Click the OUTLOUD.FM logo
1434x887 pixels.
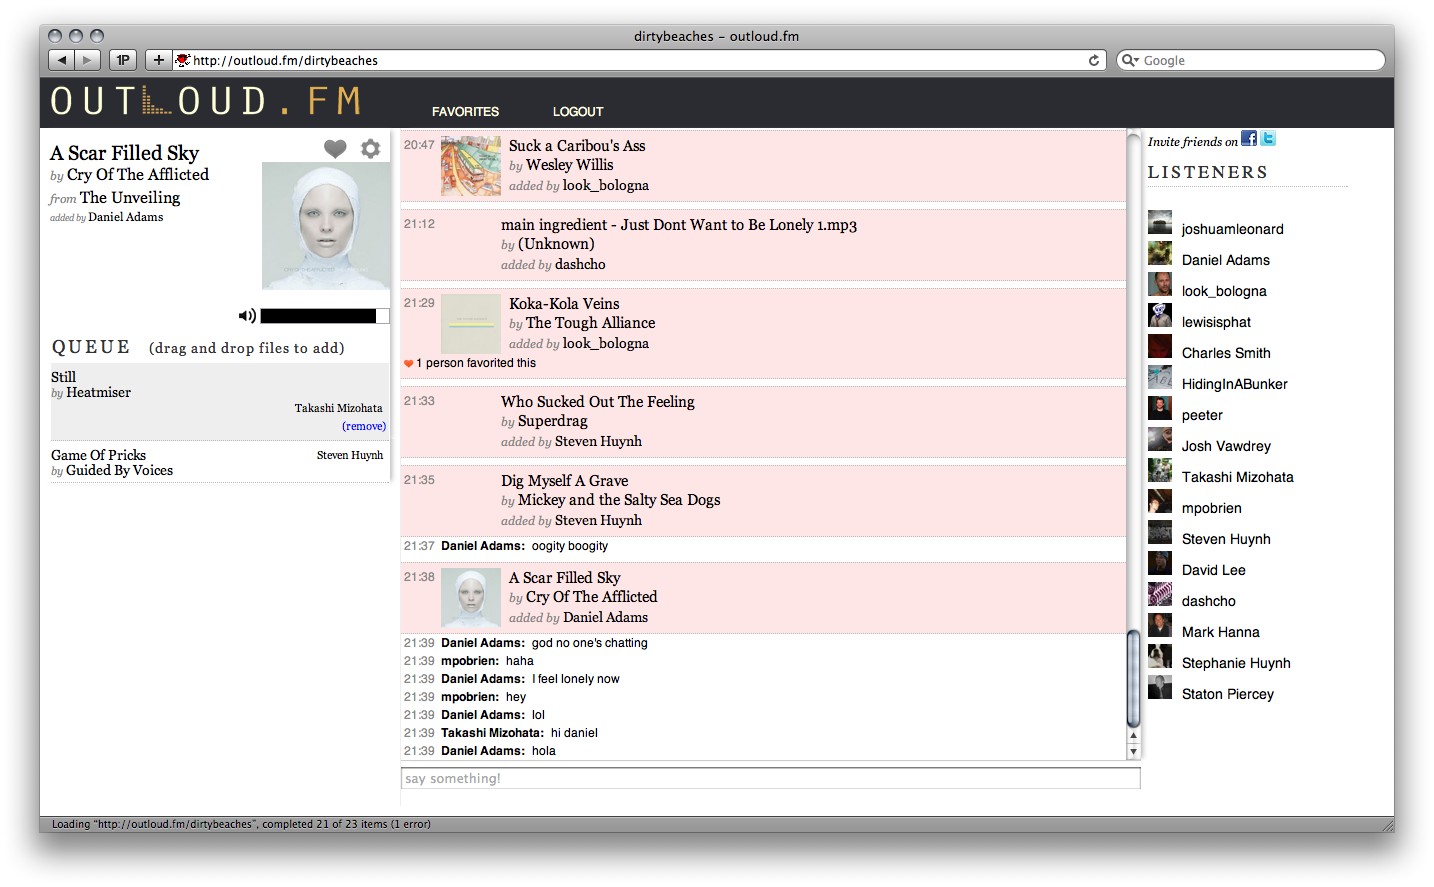click(x=205, y=101)
